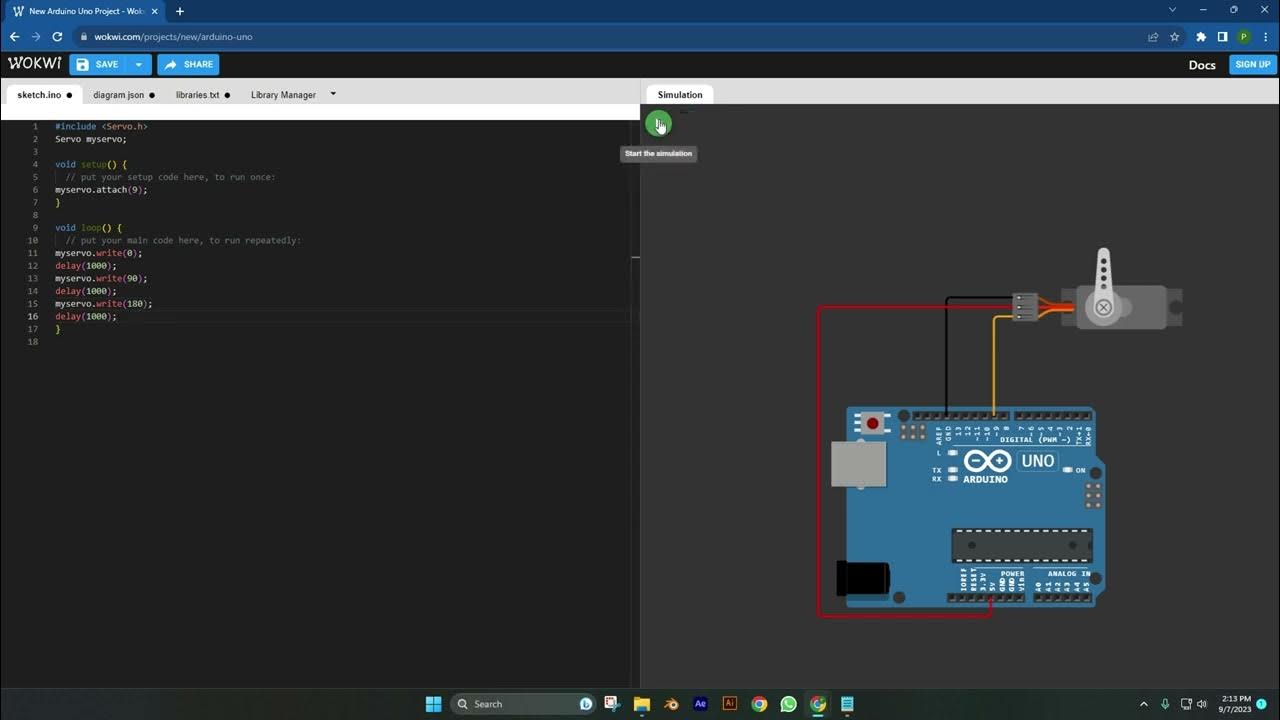Expand the editor tabs dropdown arrow
Viewport: 1280px width, 720px height.
(333, 94)
